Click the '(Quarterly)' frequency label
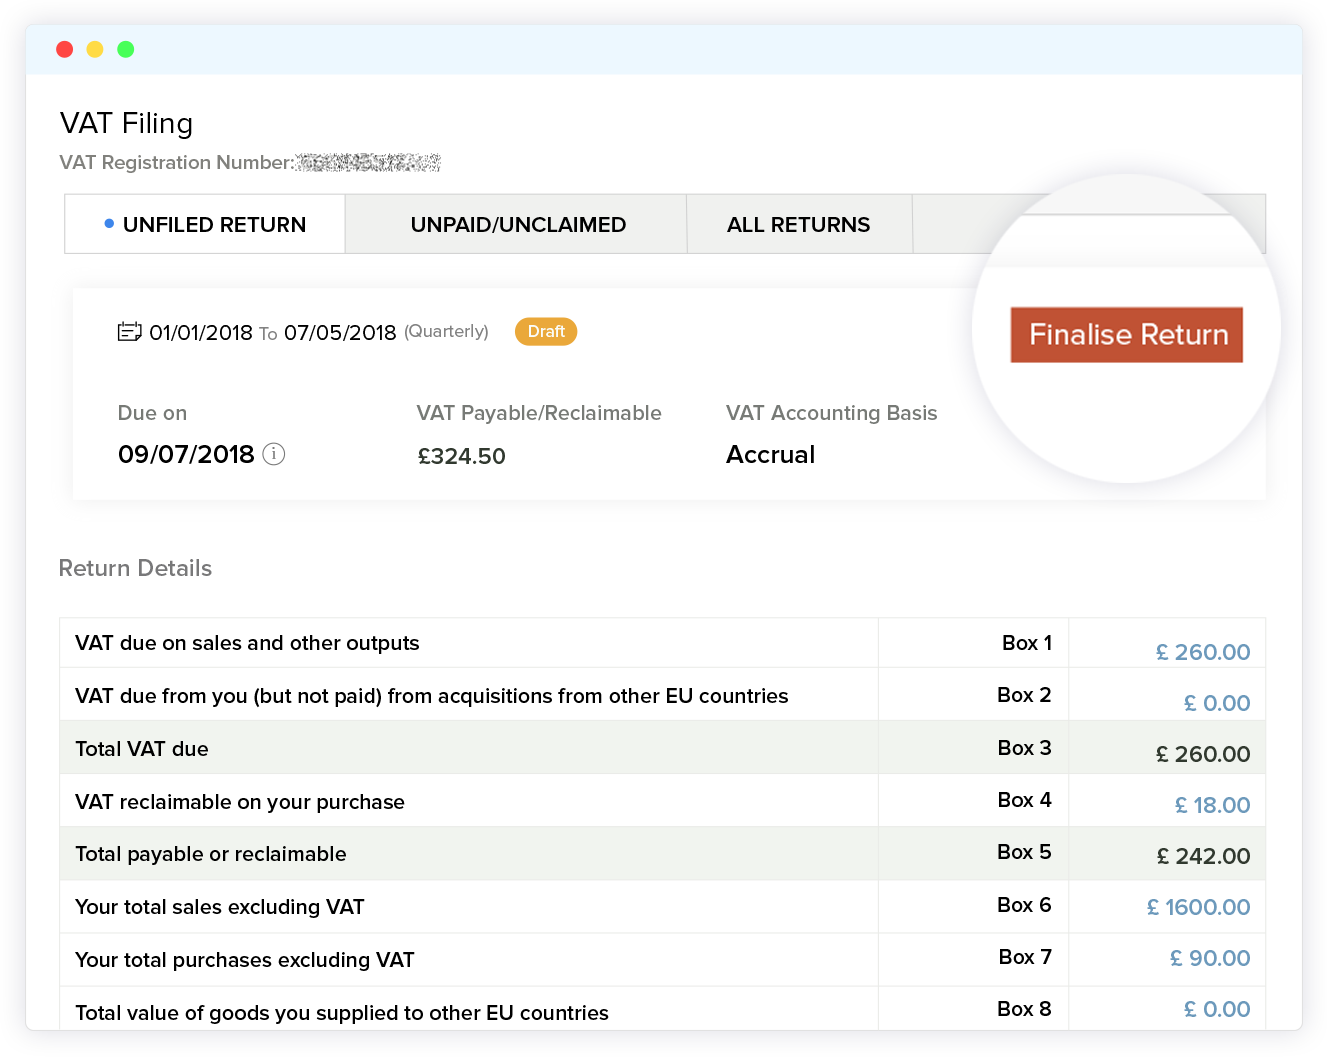 click(x=446, y=331)
